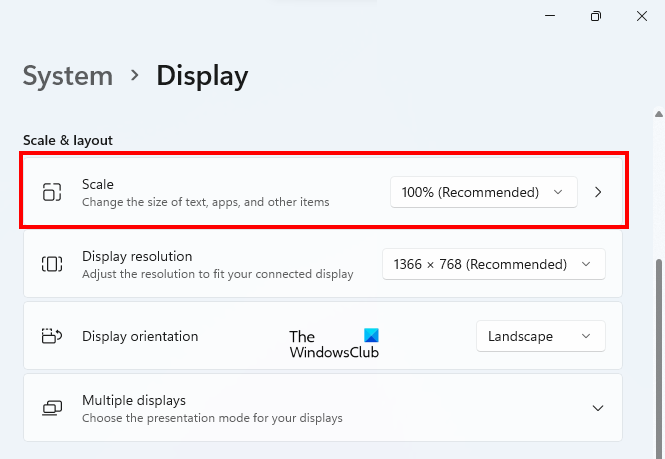
Task: Open the 1366 × 768 resolution dropdown
Action: point(493,264)
